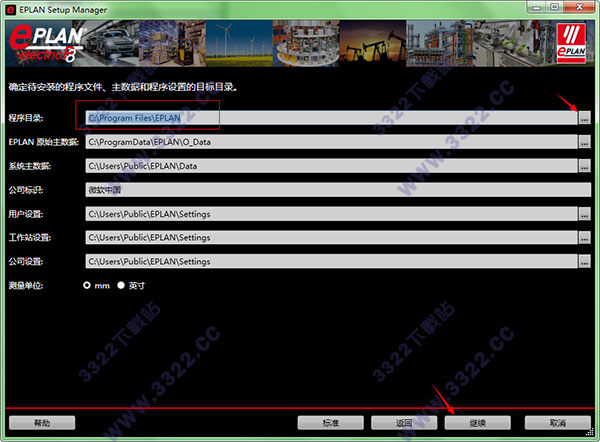Click the 工作站设置 settings path field
This screenshot has height=442, width=600.
[x=331, y=238]
